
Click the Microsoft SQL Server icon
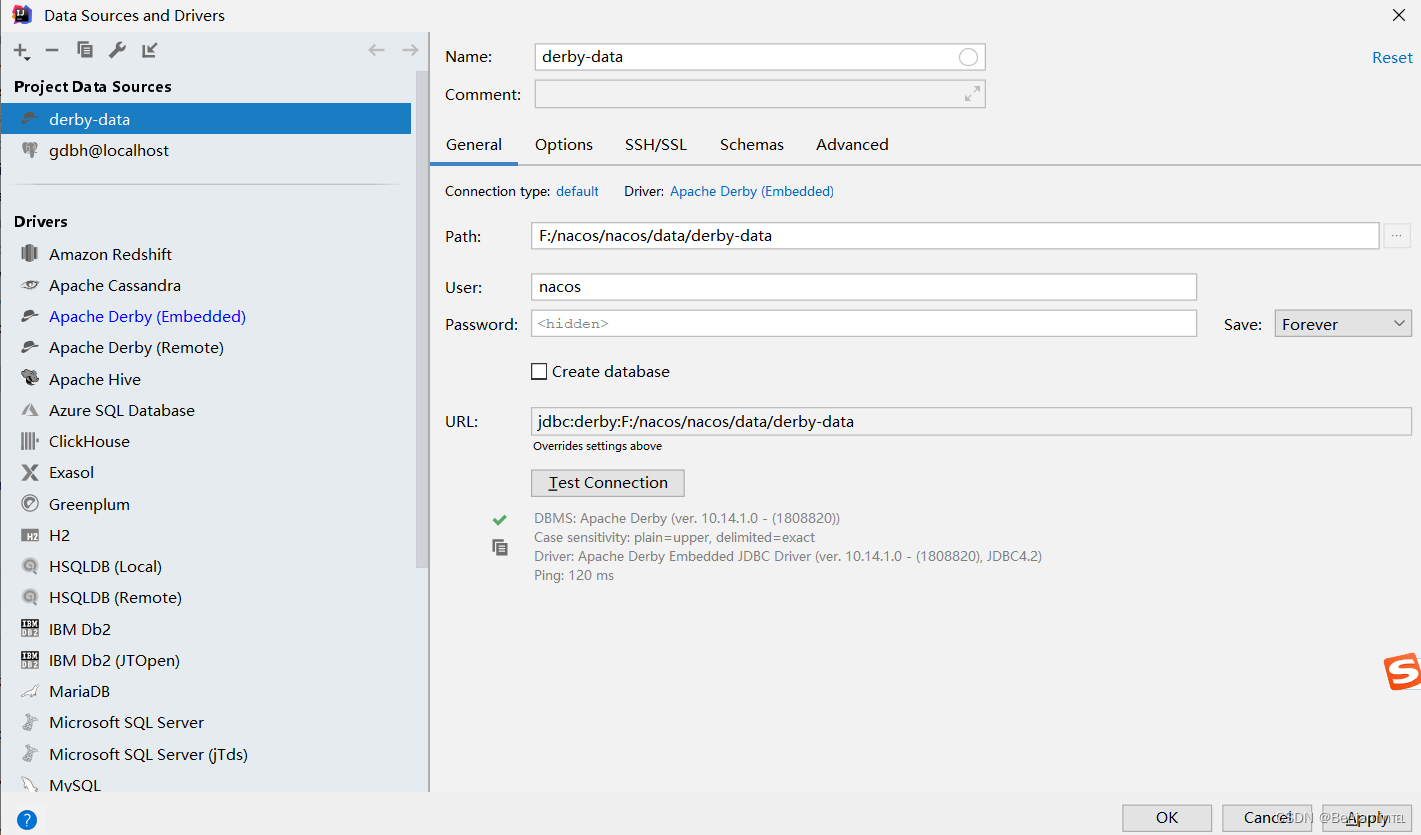(x=30, y=722)
